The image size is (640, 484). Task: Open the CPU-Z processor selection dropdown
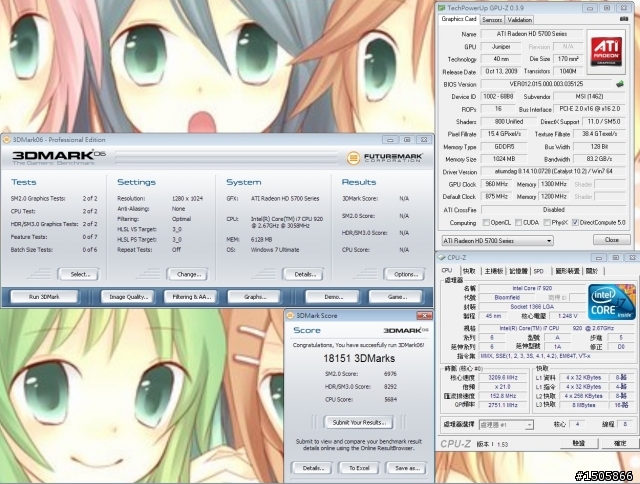pyautogui.click(x=506, y=425)
